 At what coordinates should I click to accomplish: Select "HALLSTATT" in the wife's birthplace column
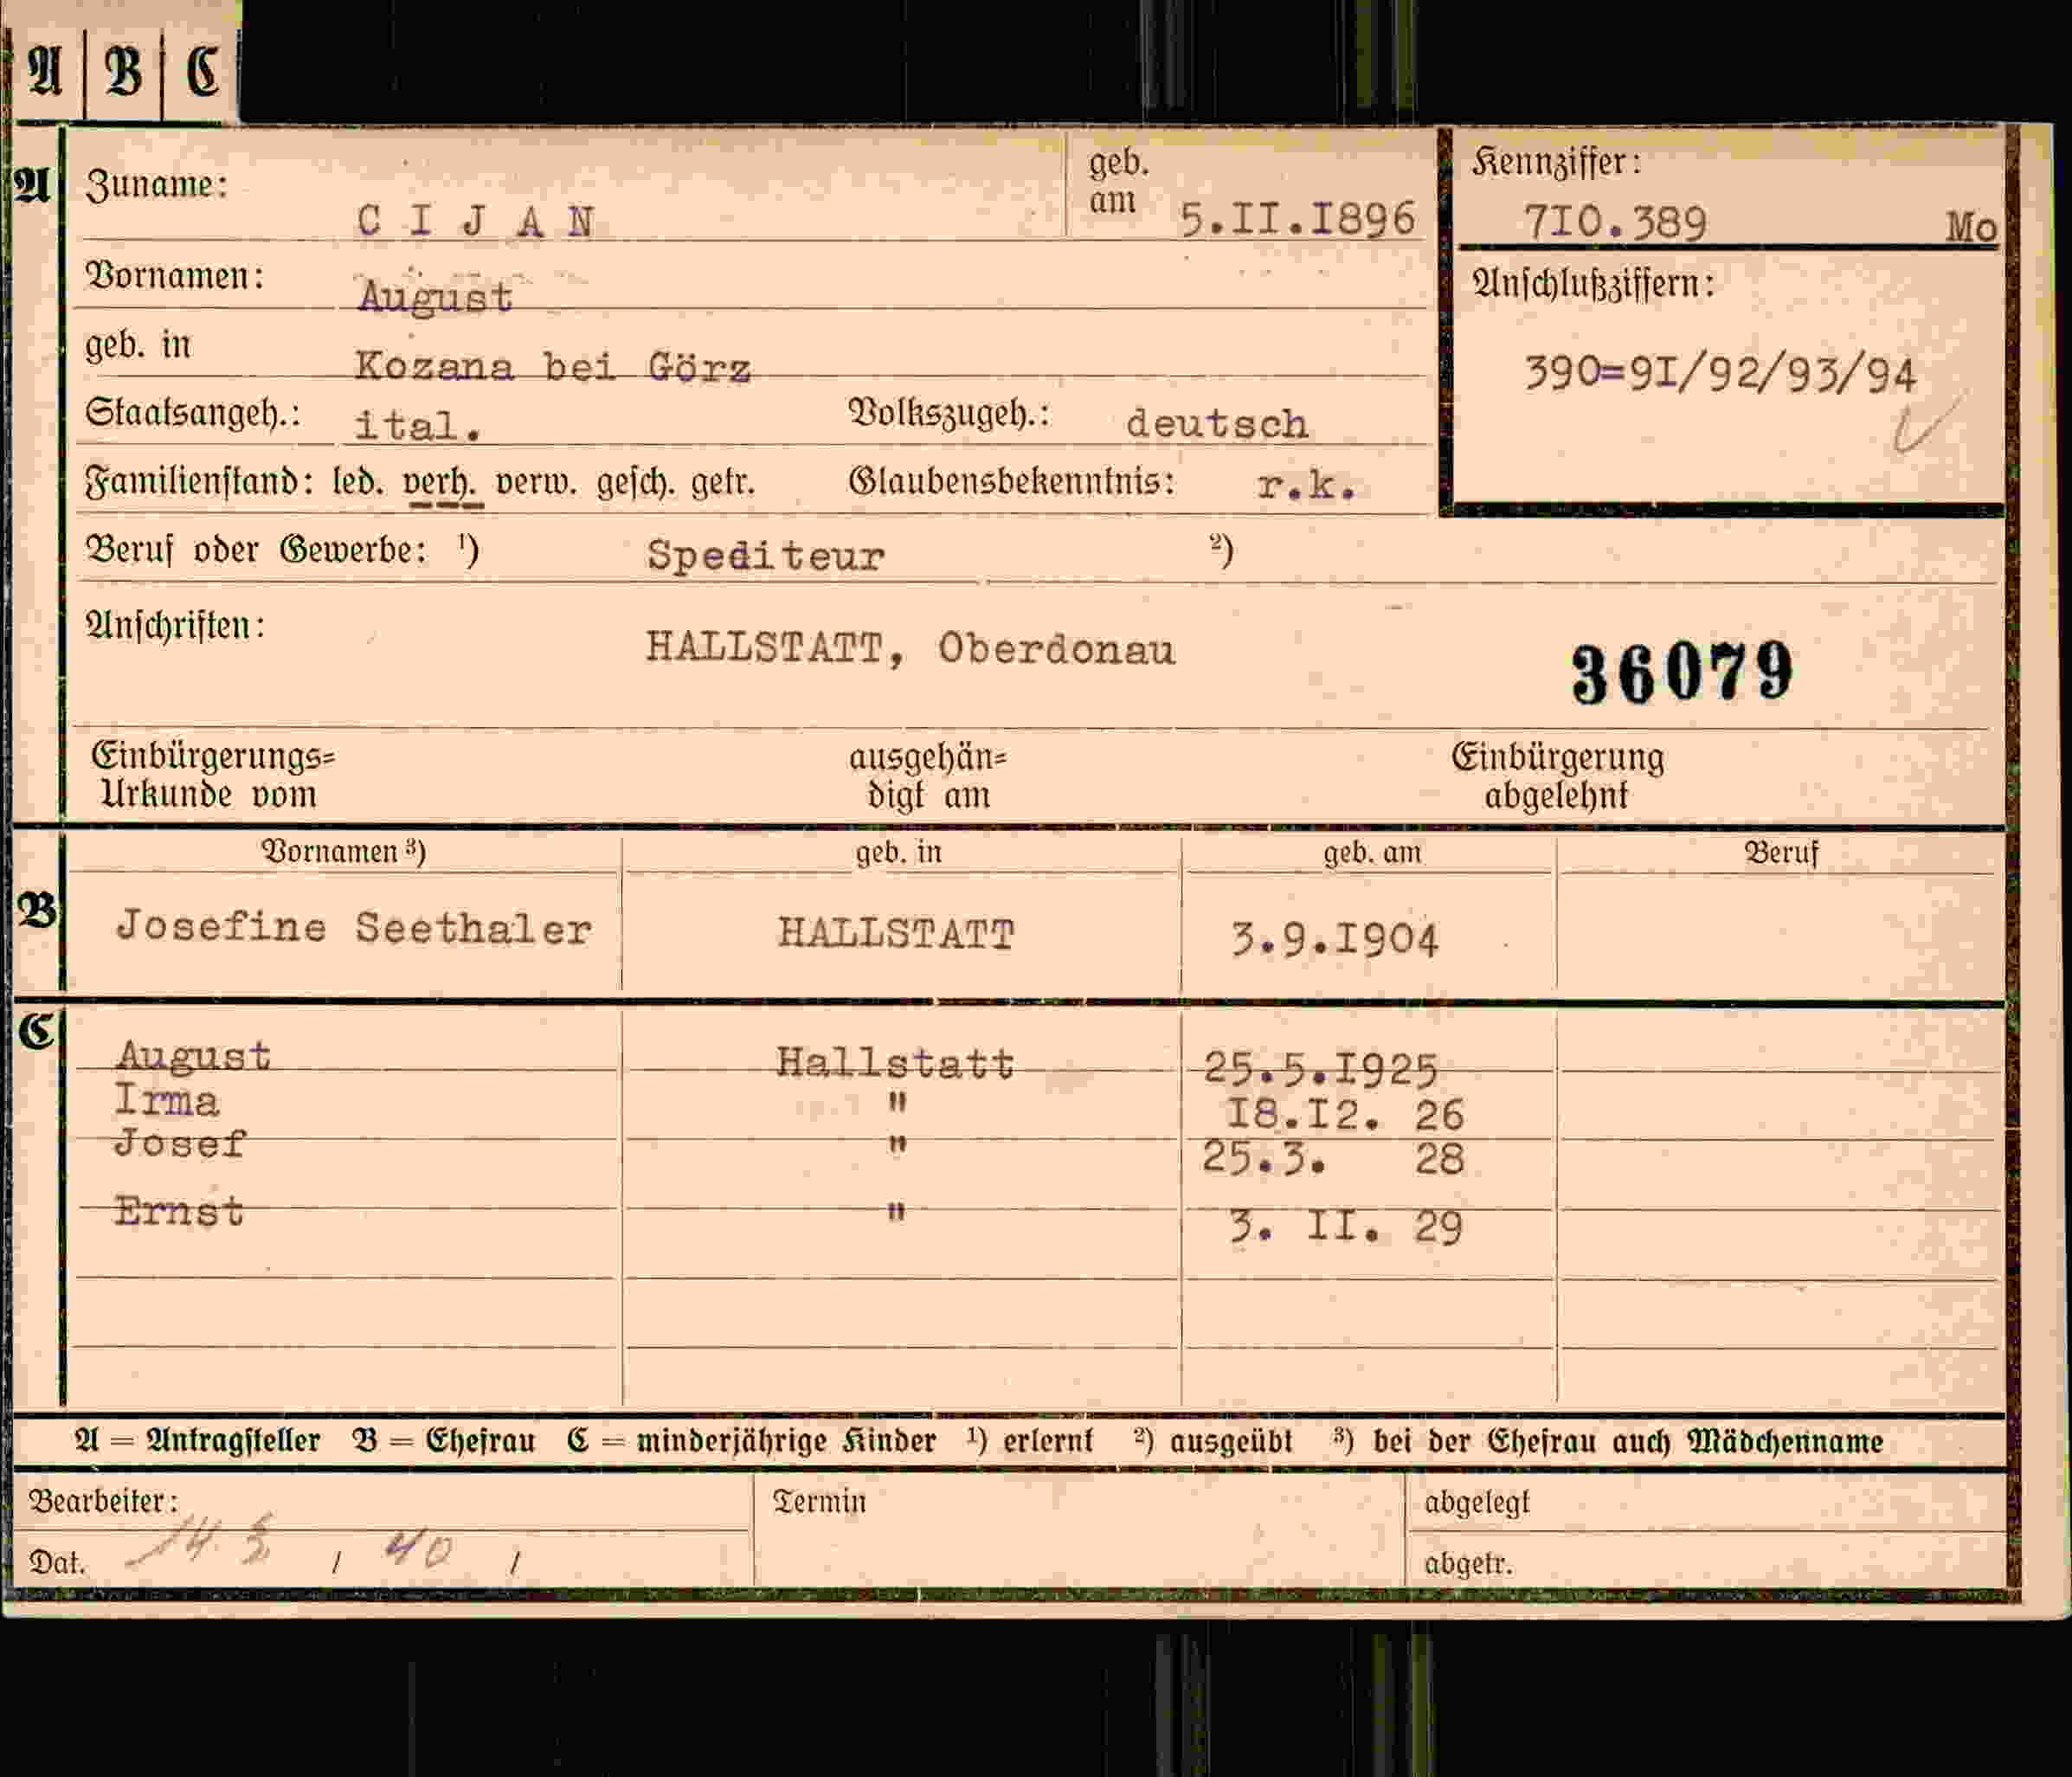coord(896,934)
